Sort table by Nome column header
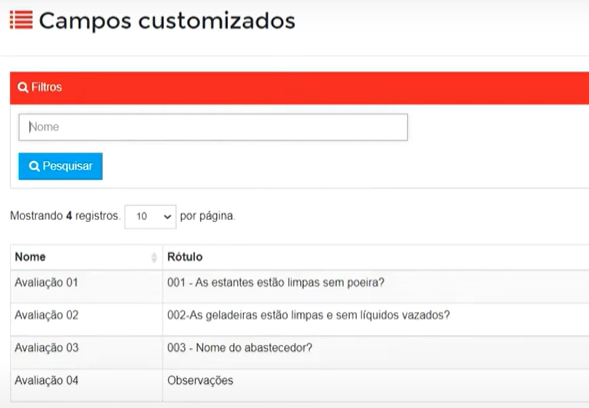The width and height of the screenshot is (589, 408). 30,257
